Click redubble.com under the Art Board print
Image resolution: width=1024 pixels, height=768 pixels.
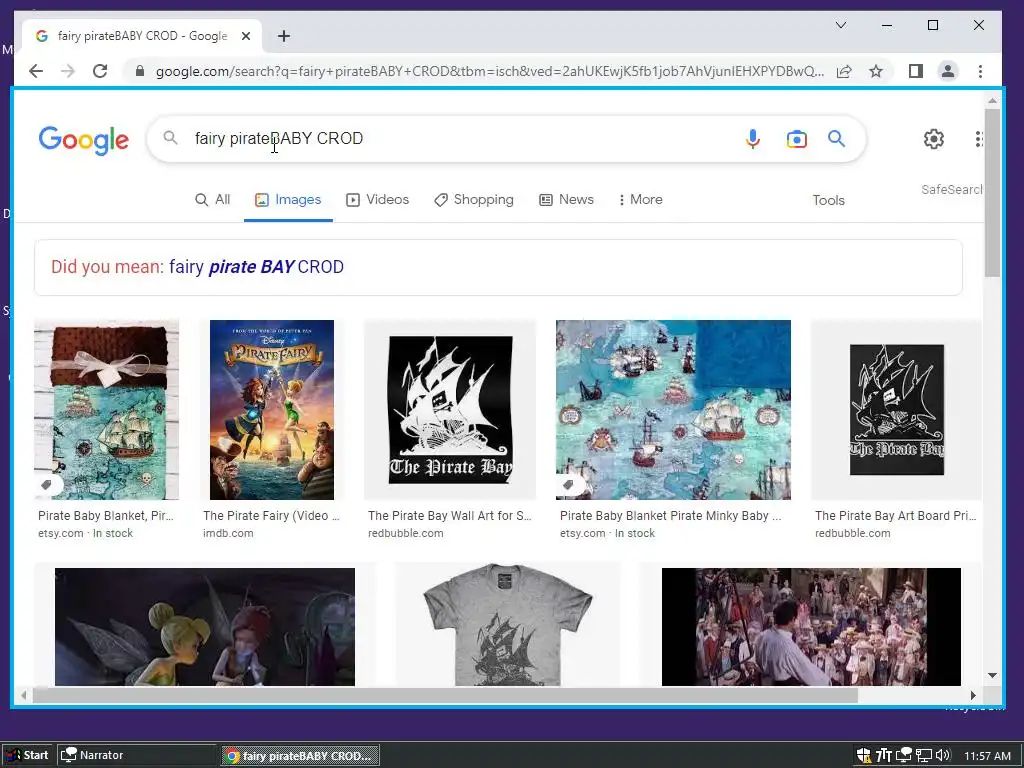852,534
